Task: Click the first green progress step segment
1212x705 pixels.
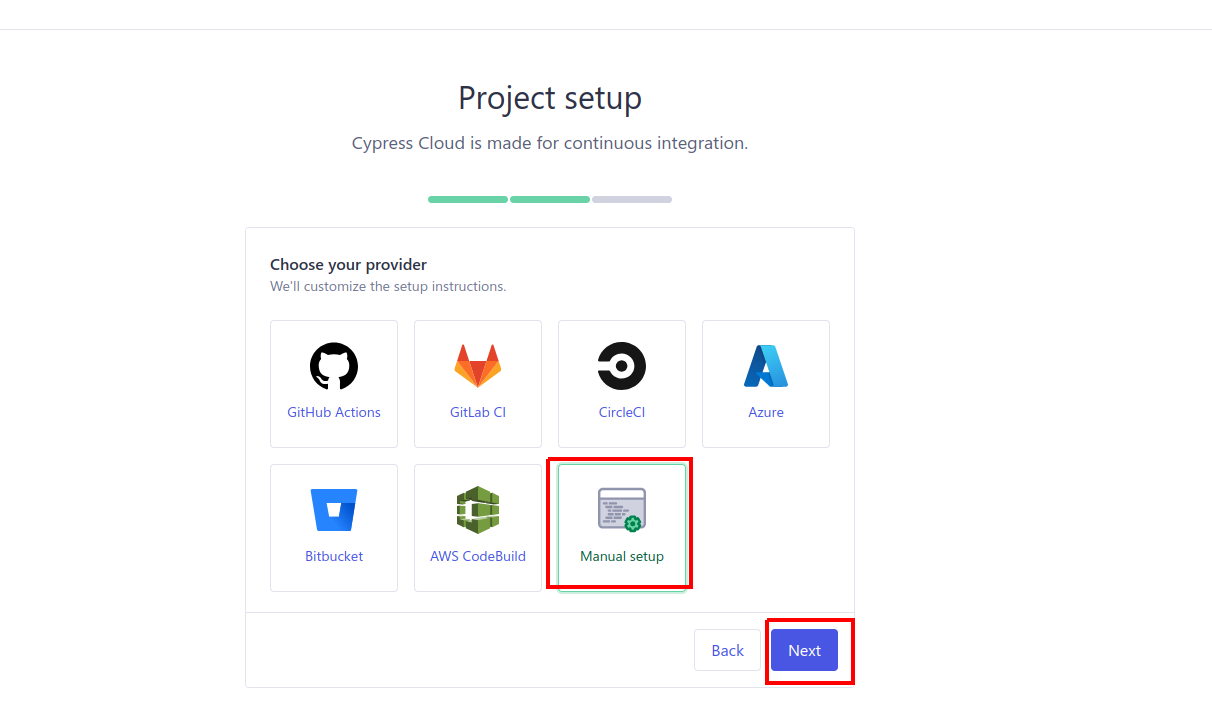Action: click(x=468, y=199)
